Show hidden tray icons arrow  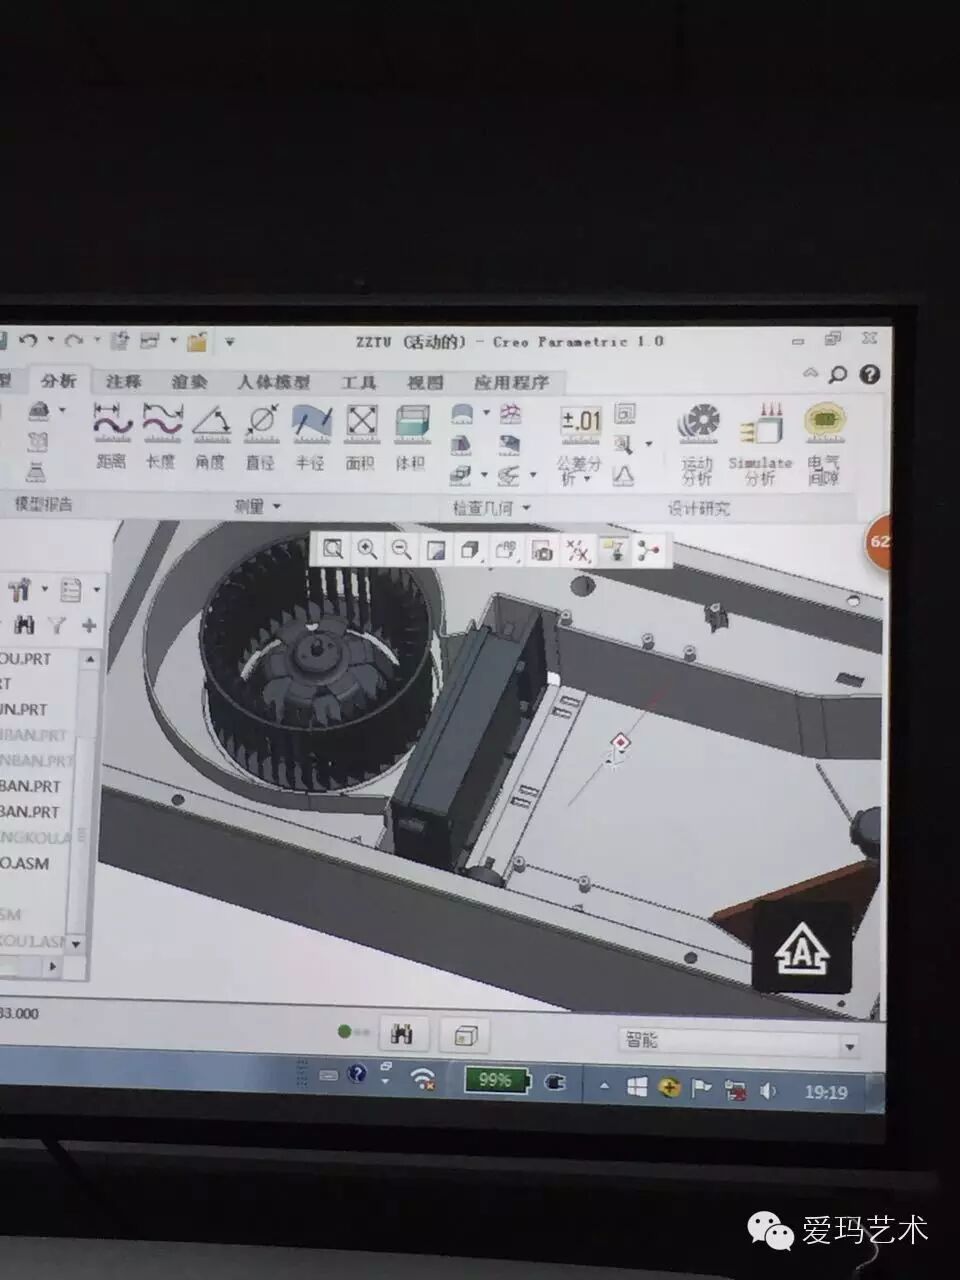604,1085
